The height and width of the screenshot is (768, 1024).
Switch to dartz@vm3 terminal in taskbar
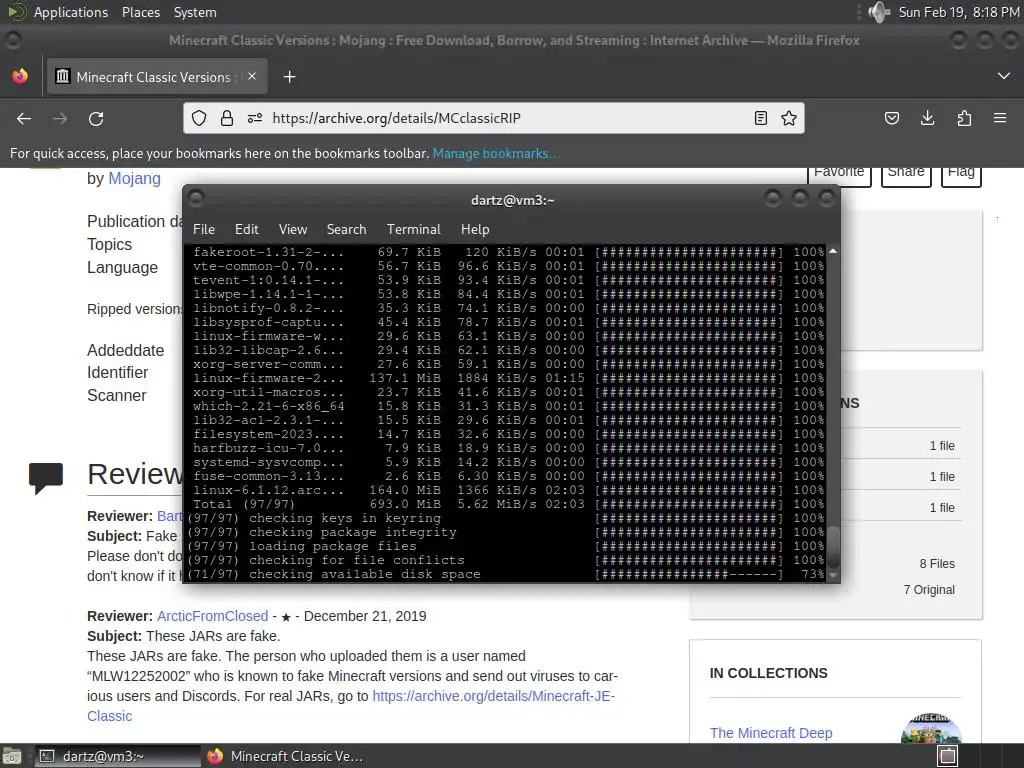click(x=118, y=756)
